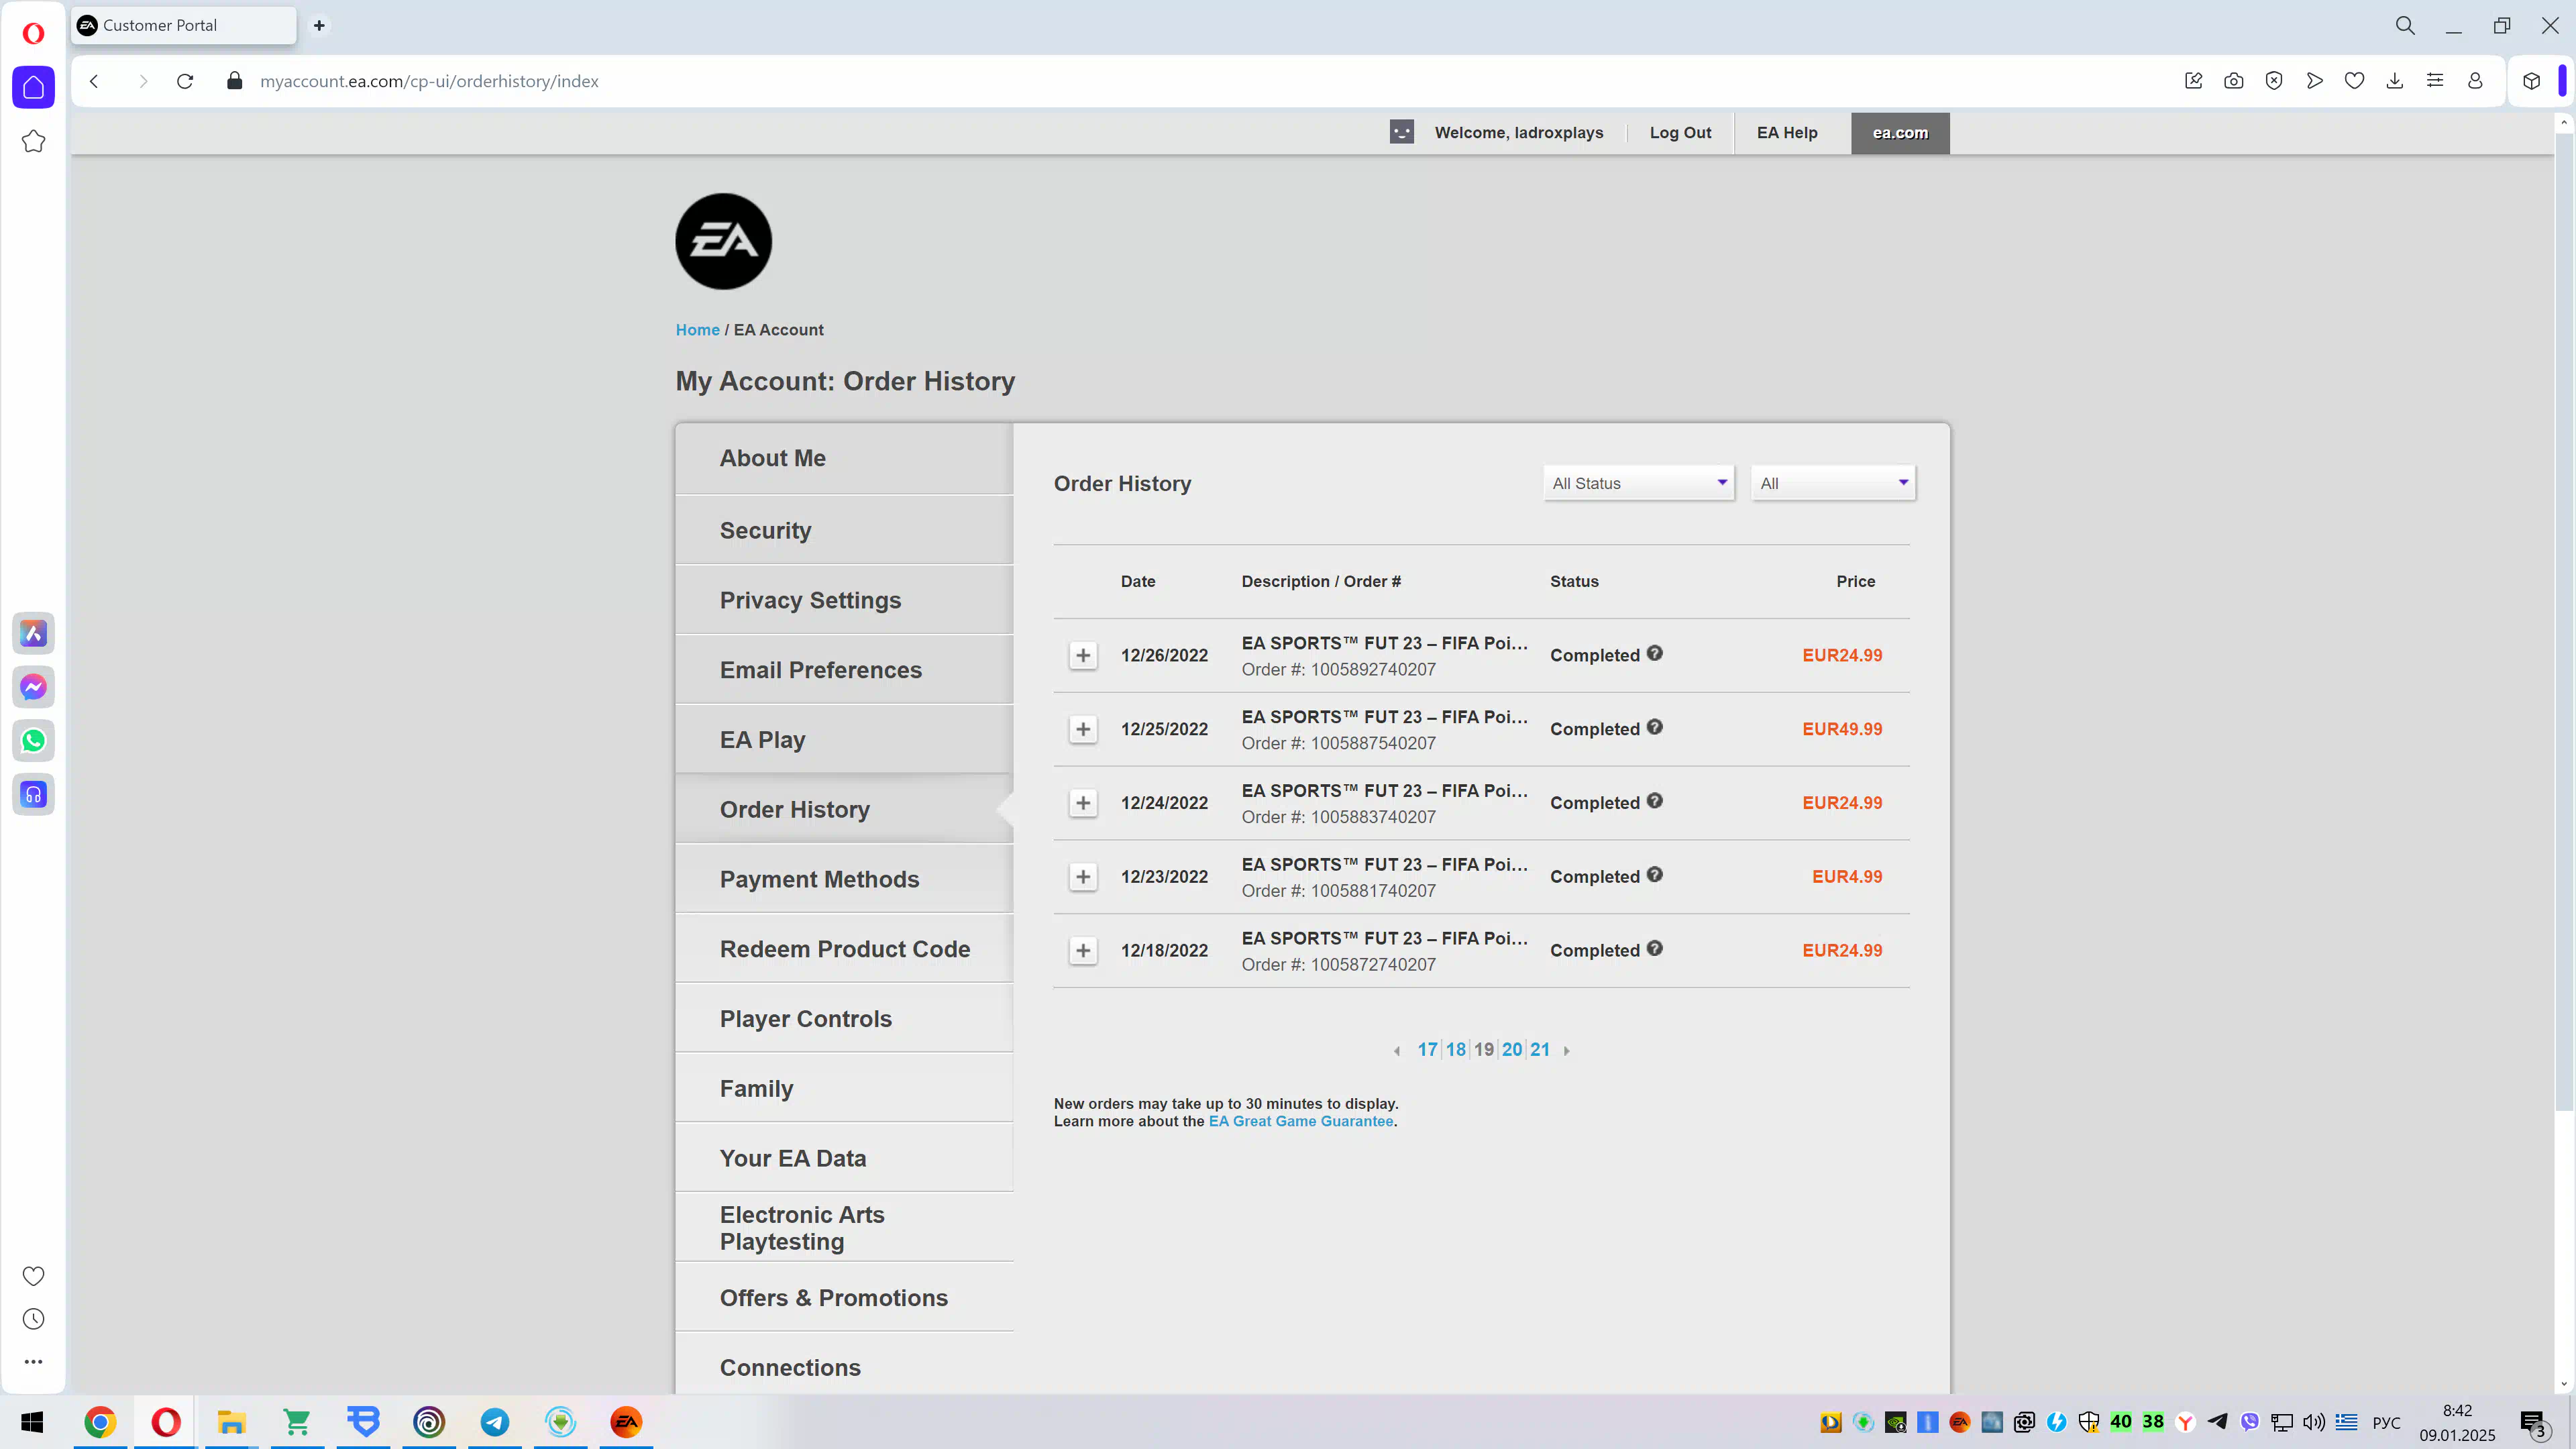This screenshot has height=1449, width=2576.
Task: Click the EA logo on the page
Action: click(723, 241)
